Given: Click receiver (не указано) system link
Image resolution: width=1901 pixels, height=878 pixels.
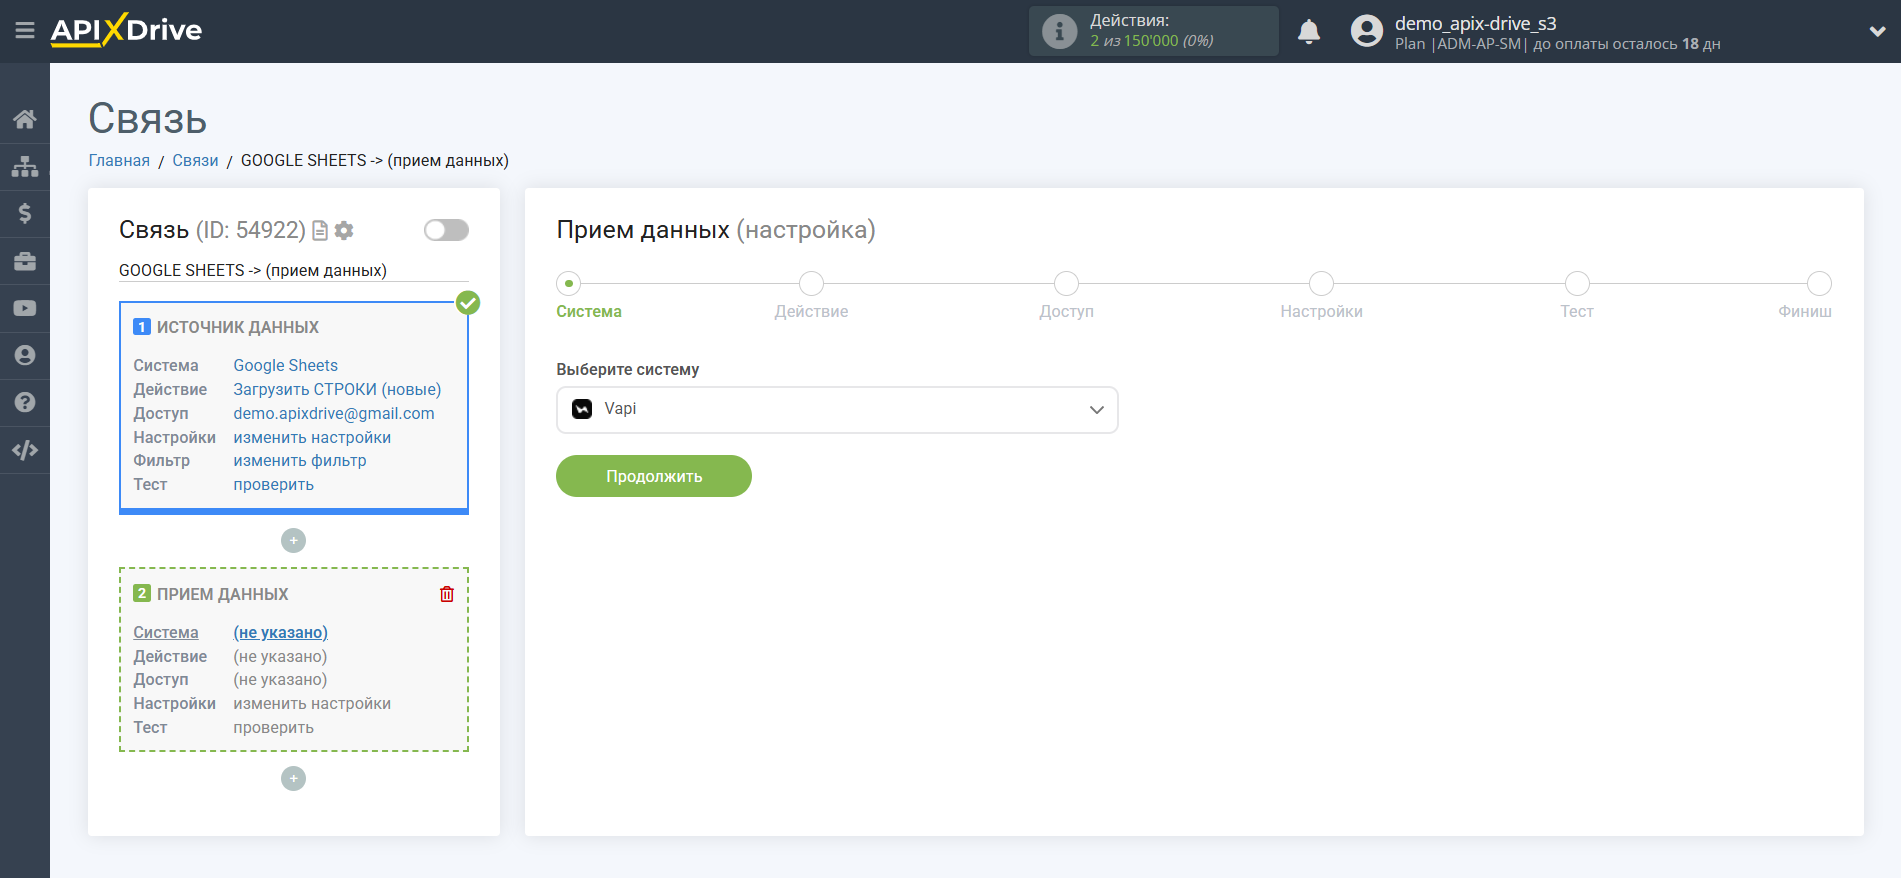Looking at the screenshot, I should coord(281,633).
